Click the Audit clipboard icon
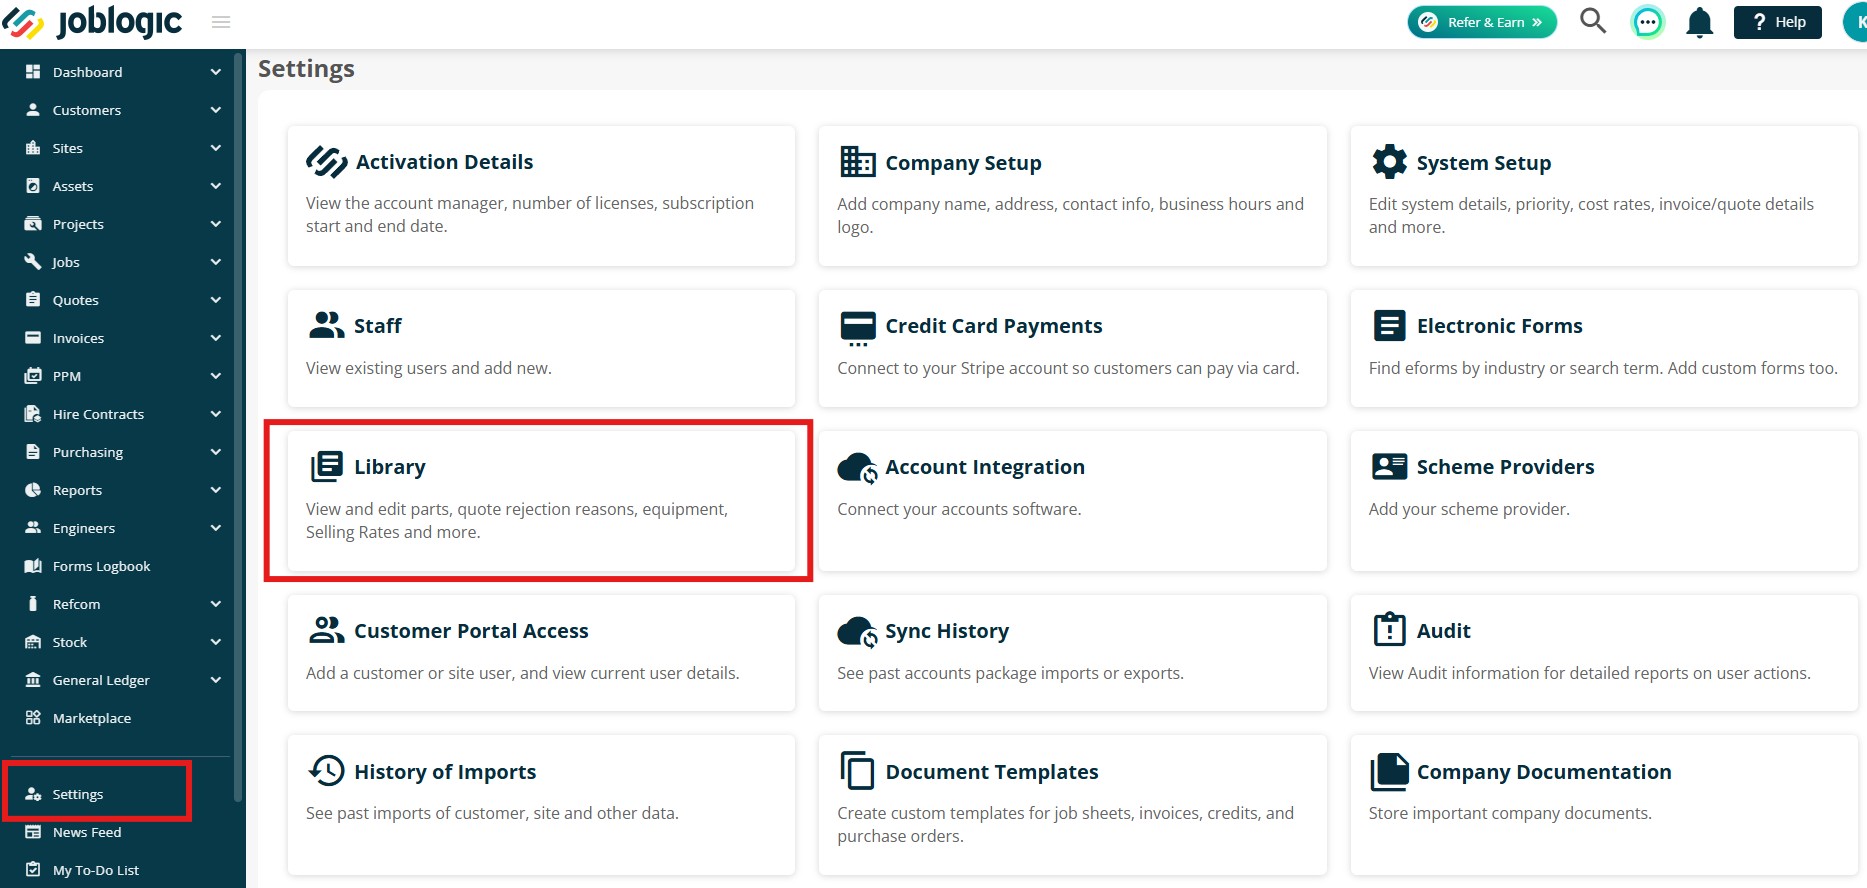1867x888 pixels. coord(1389,629)
